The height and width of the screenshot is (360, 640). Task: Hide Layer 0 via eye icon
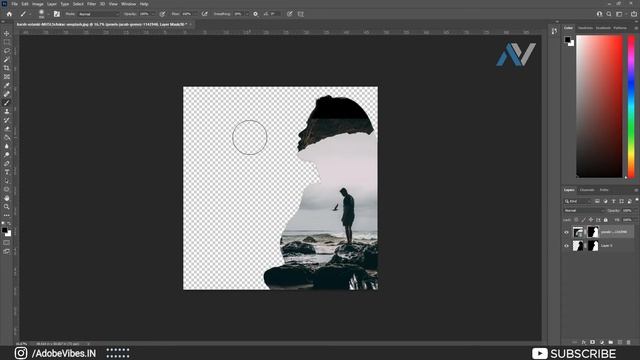566,246
